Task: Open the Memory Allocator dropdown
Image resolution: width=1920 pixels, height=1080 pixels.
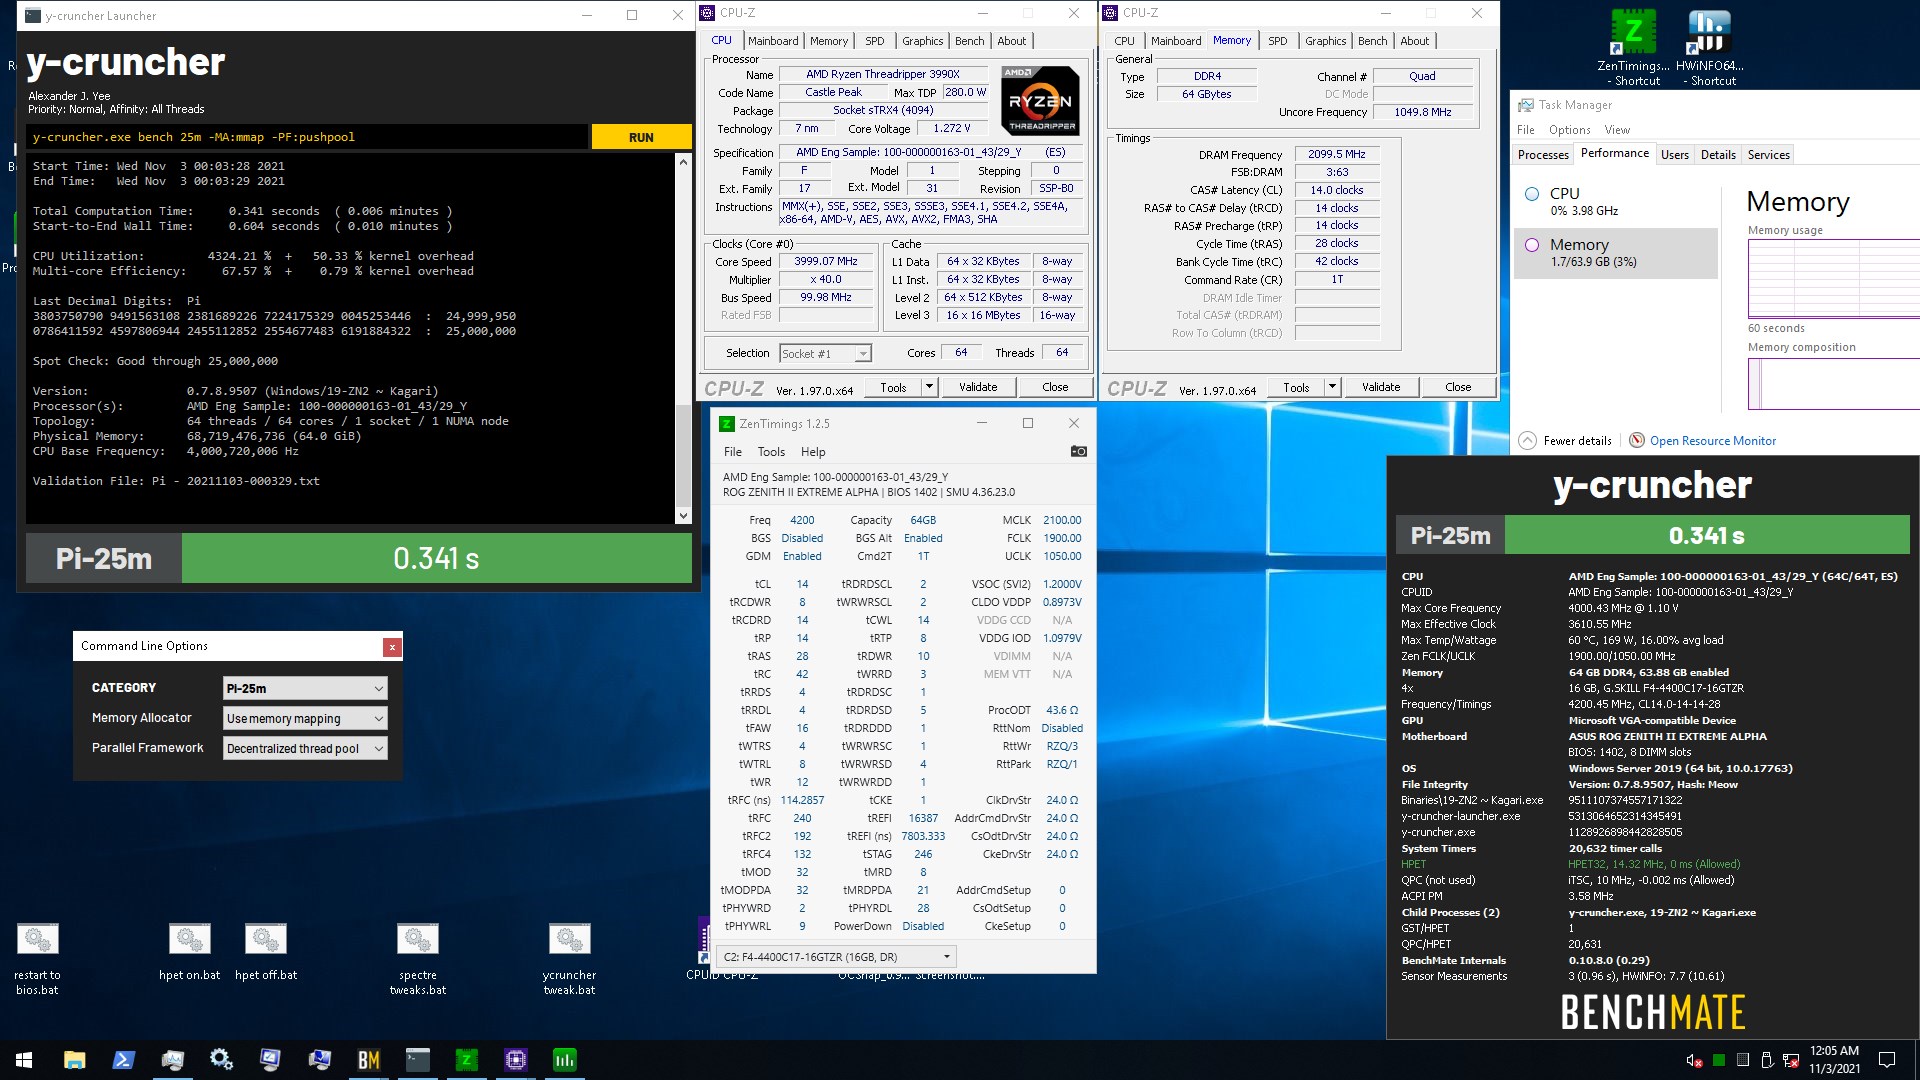Action: [305, 718]
